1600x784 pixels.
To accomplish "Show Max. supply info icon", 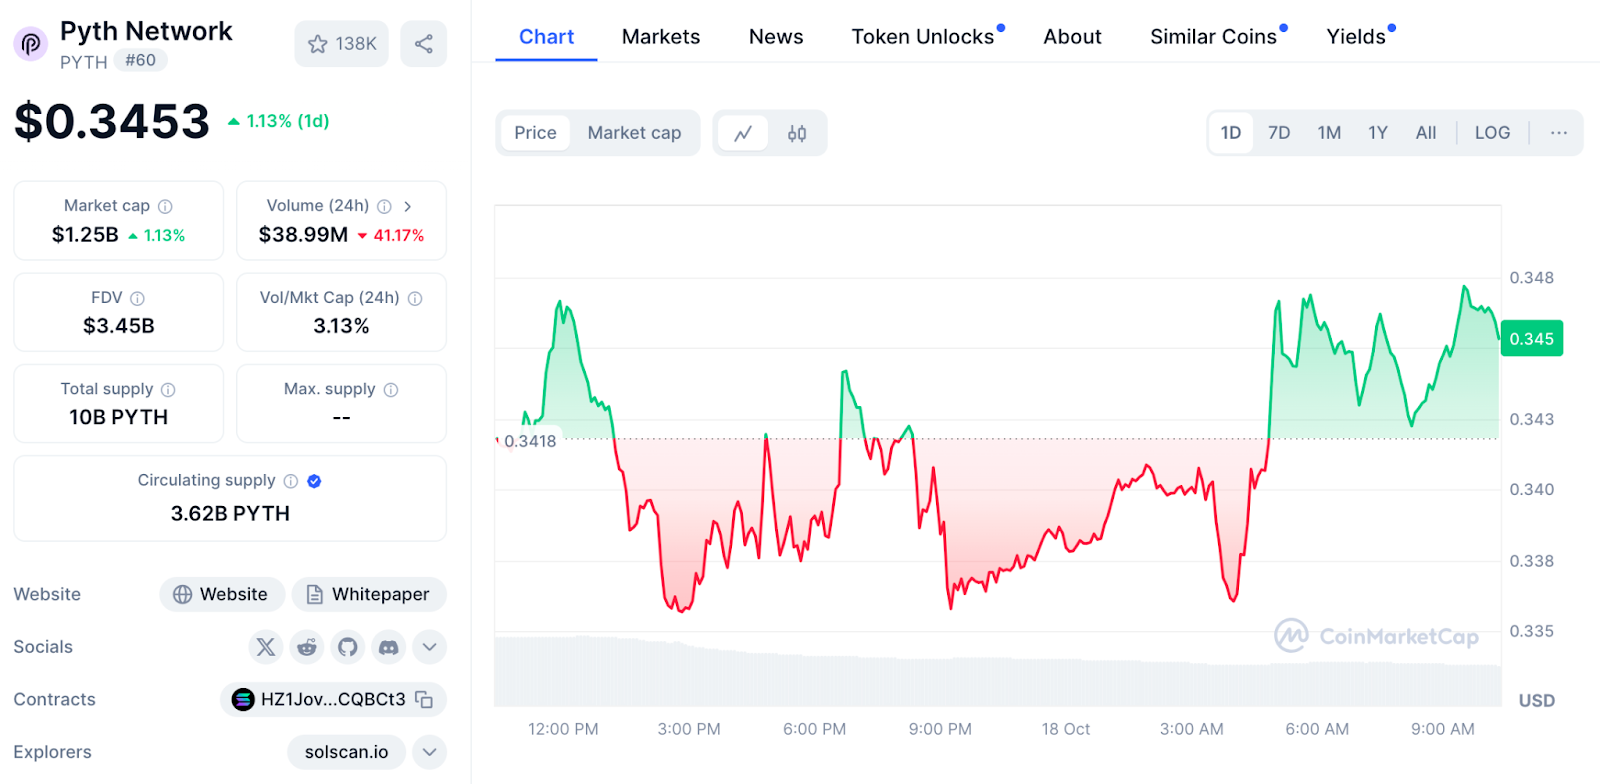I will tap(391, 390).
